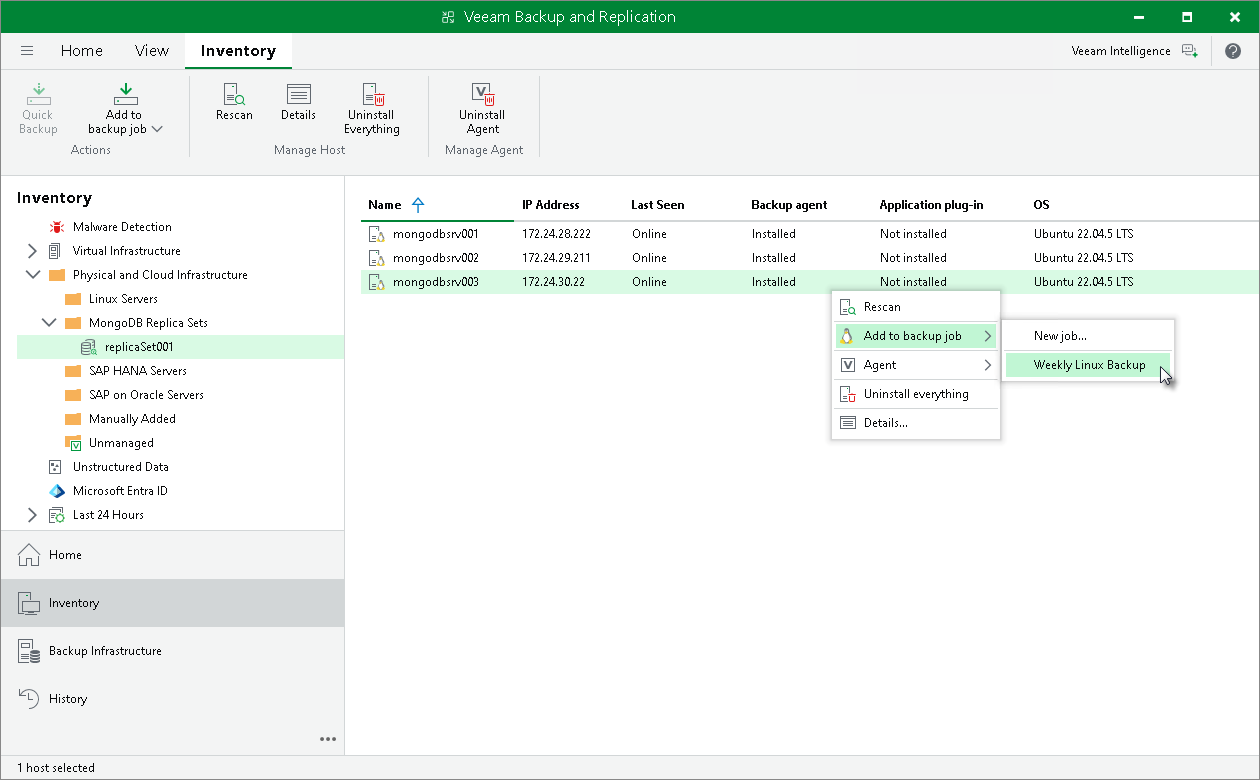Sort by the Name column header
Image resolution: width=1260 pixels, height=780 pixels.
pyautogui.click(x=385, y=205)
